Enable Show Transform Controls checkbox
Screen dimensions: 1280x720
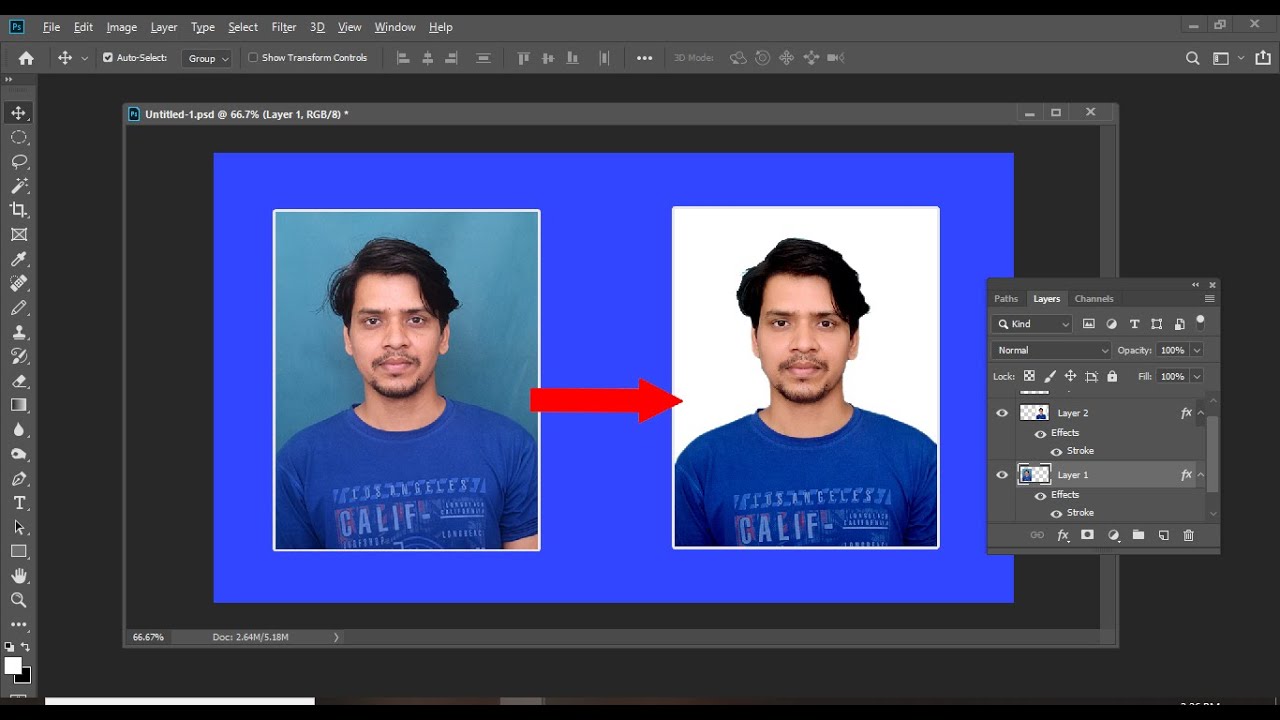pyautogui.click(x=253, y=58)
